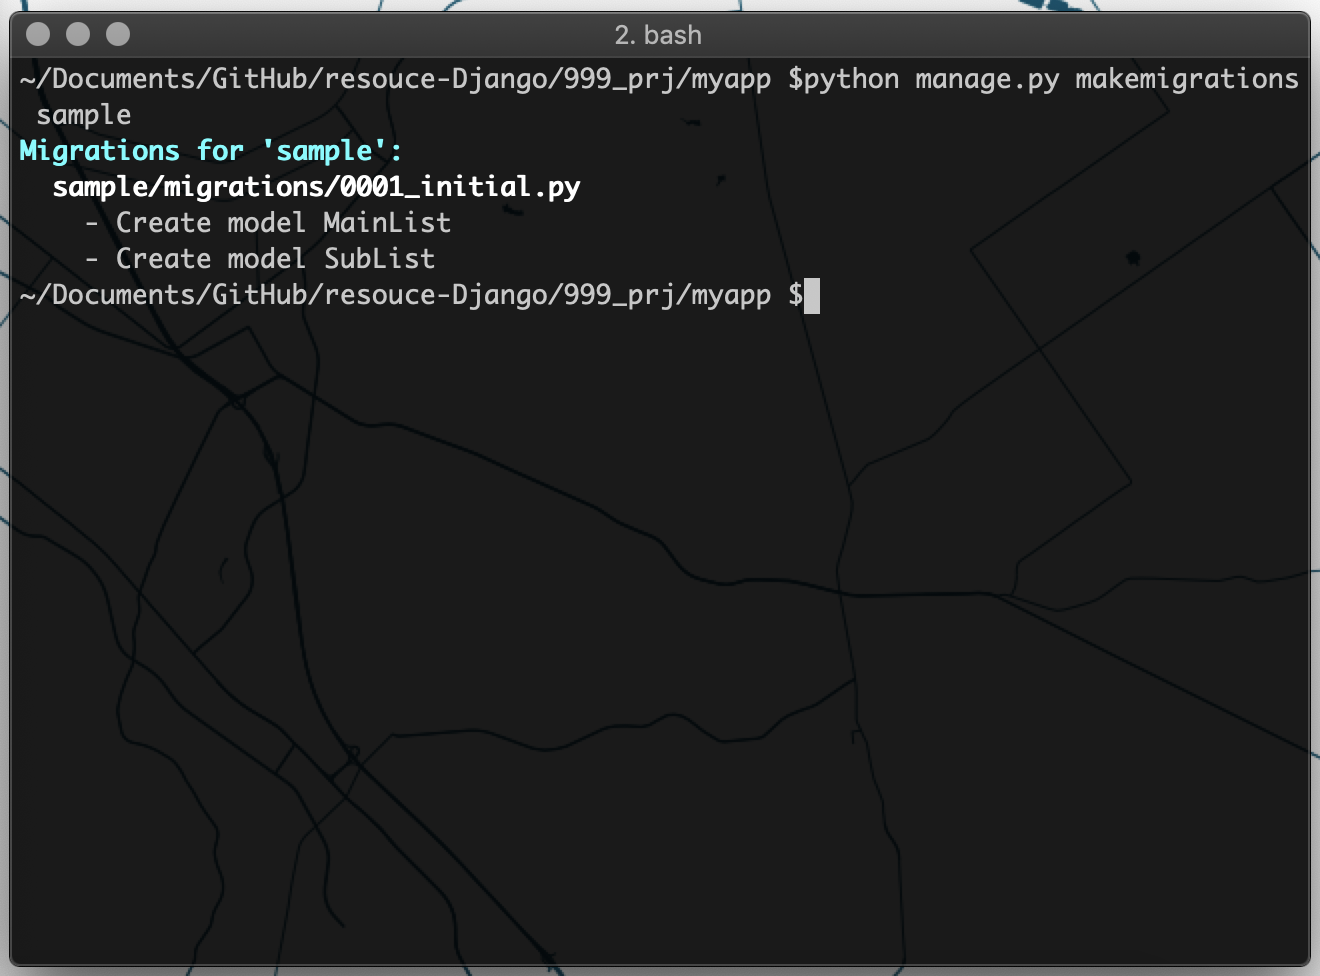Screen dimensions: 1320x976
Task: Click the '2. bash' window title
Action: [658, 35]
